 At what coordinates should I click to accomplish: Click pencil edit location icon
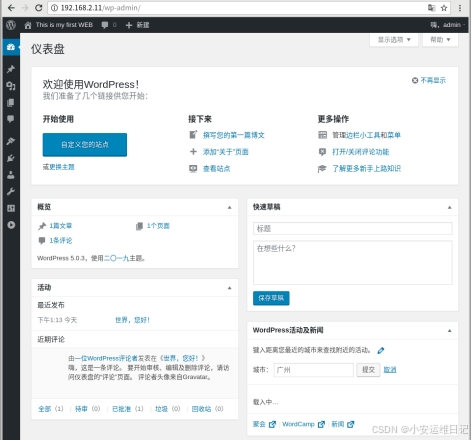click(x=381, y=350)
